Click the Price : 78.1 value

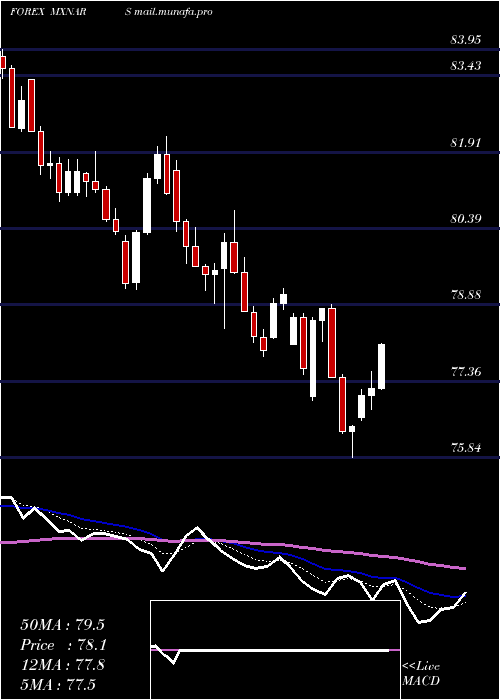point(62,645)
